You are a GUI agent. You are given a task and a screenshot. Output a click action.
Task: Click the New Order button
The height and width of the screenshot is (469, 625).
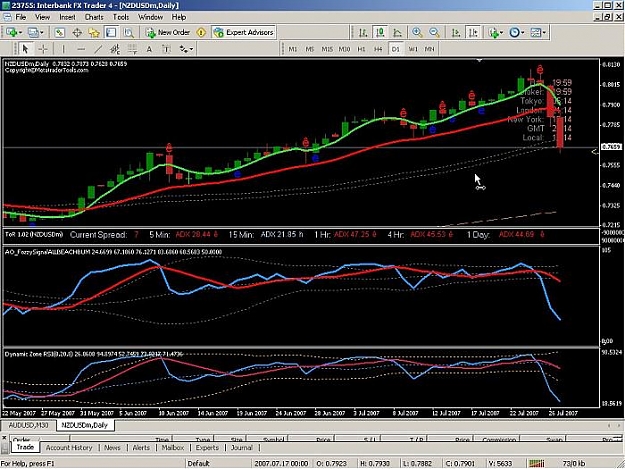[x=168, y=33]
